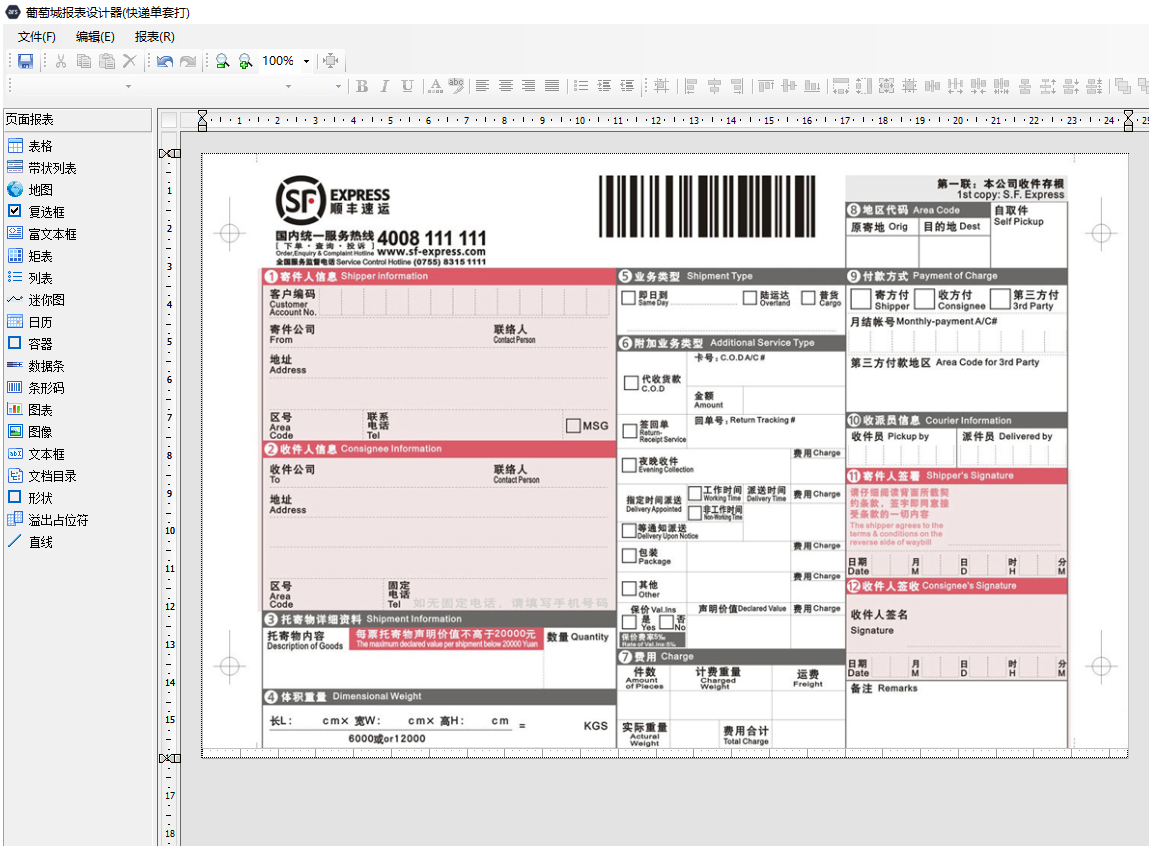Check the MSG box on the form
The height and width of the screenshot is (849, 1152).
pyautogui.click(x=574, y=426)
